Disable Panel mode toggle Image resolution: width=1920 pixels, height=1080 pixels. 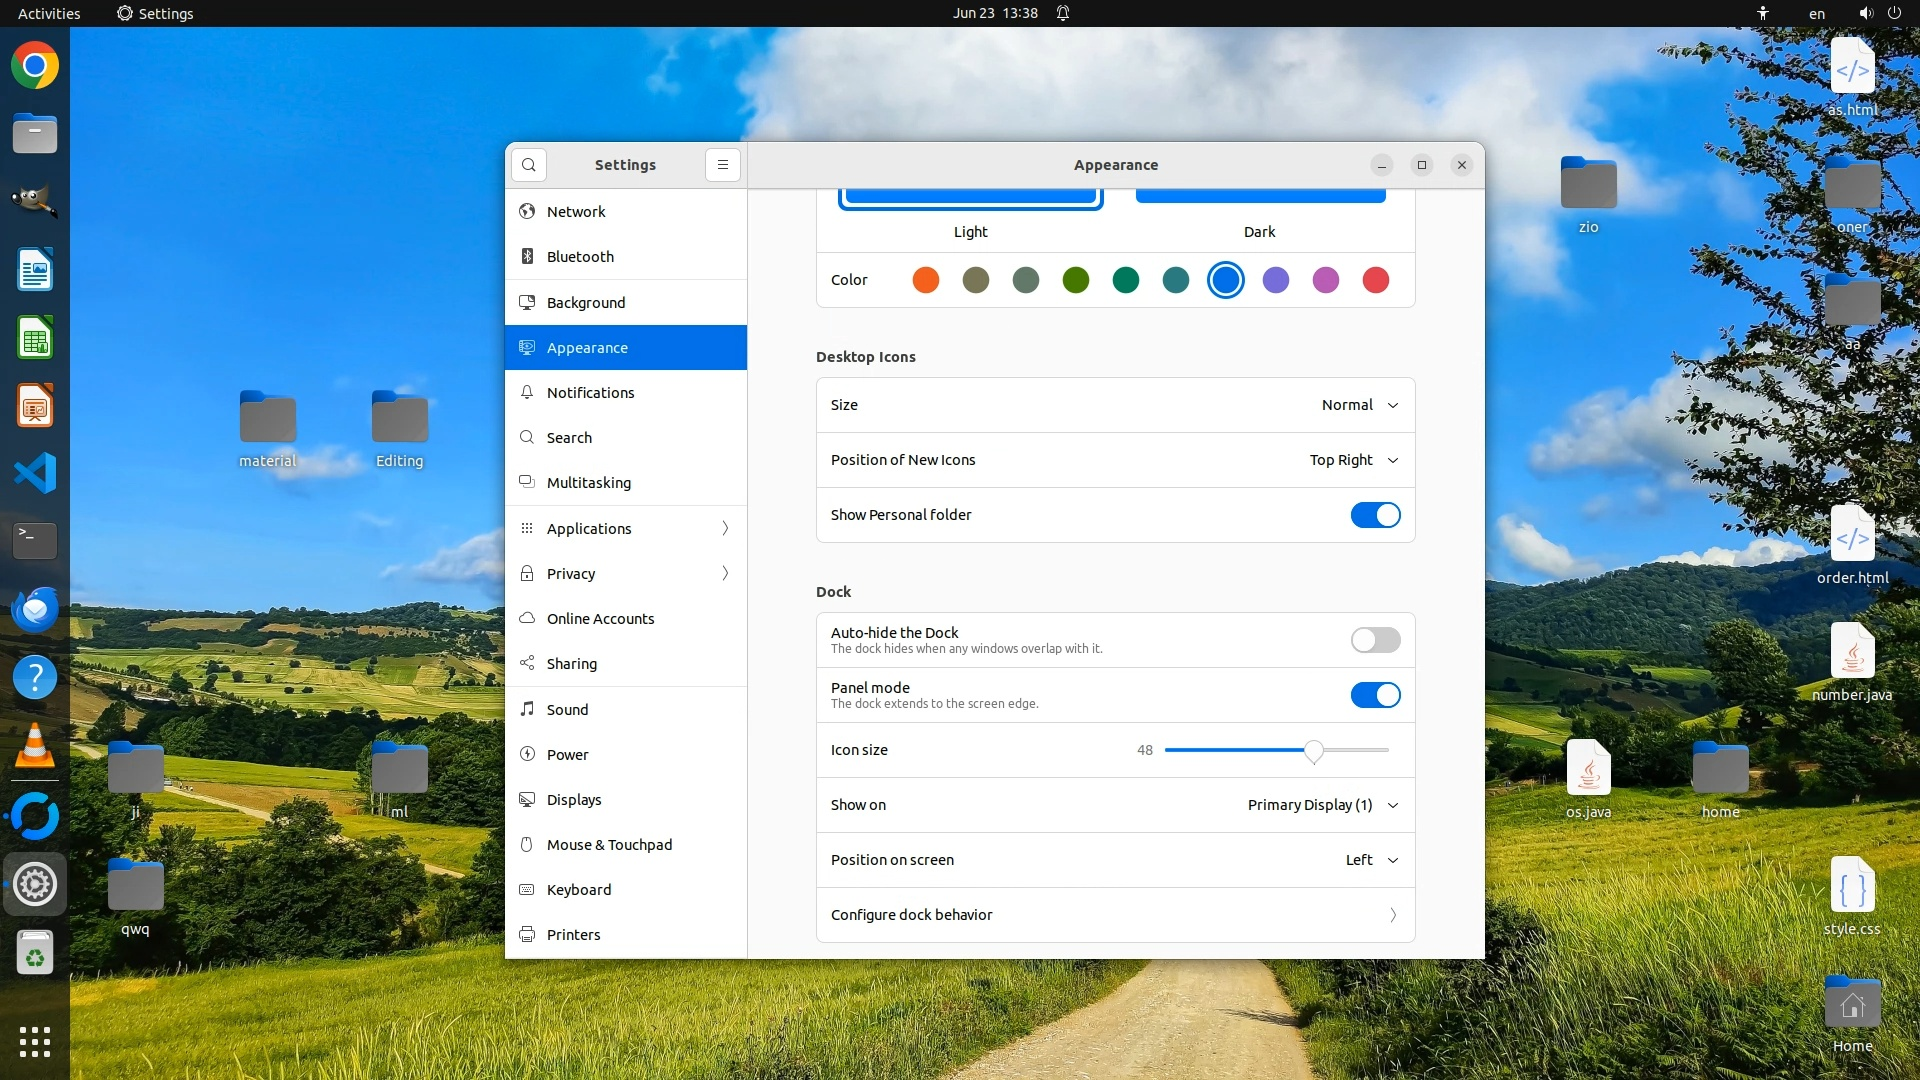1375,695
